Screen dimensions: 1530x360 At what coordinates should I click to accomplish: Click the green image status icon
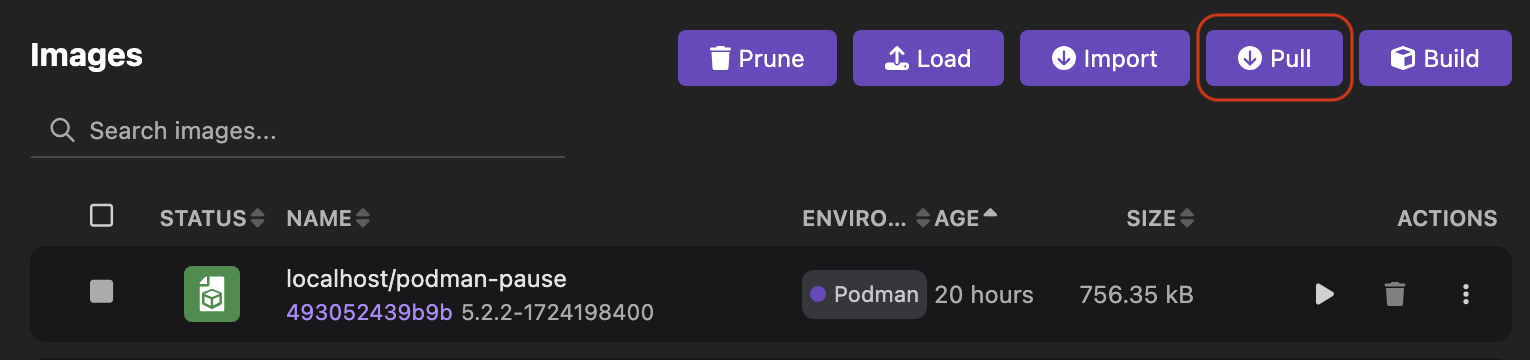coord(212,294)
